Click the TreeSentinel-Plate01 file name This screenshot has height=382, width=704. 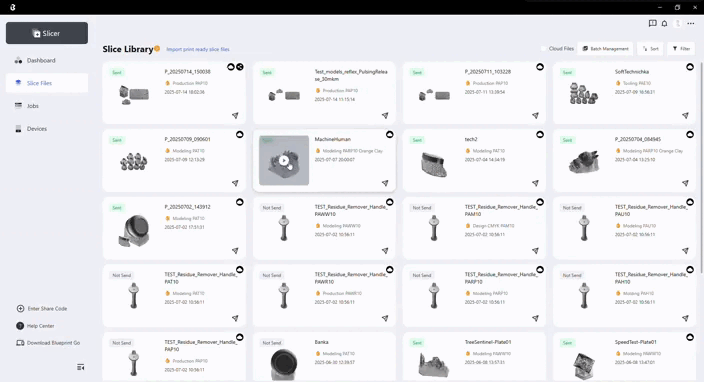tap(488, 342)
